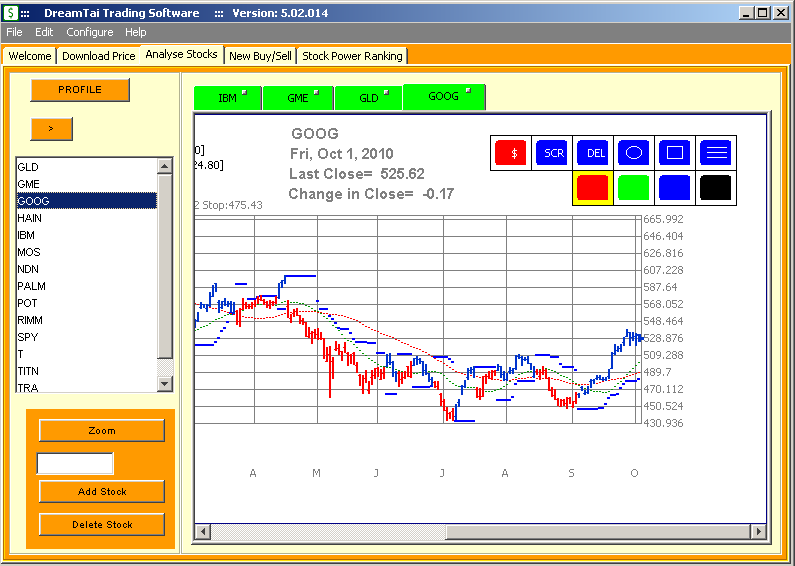Click the stock symbol input field
This screenshot has width=795, height=566.
pyautogui.click(x=75, y=463)
